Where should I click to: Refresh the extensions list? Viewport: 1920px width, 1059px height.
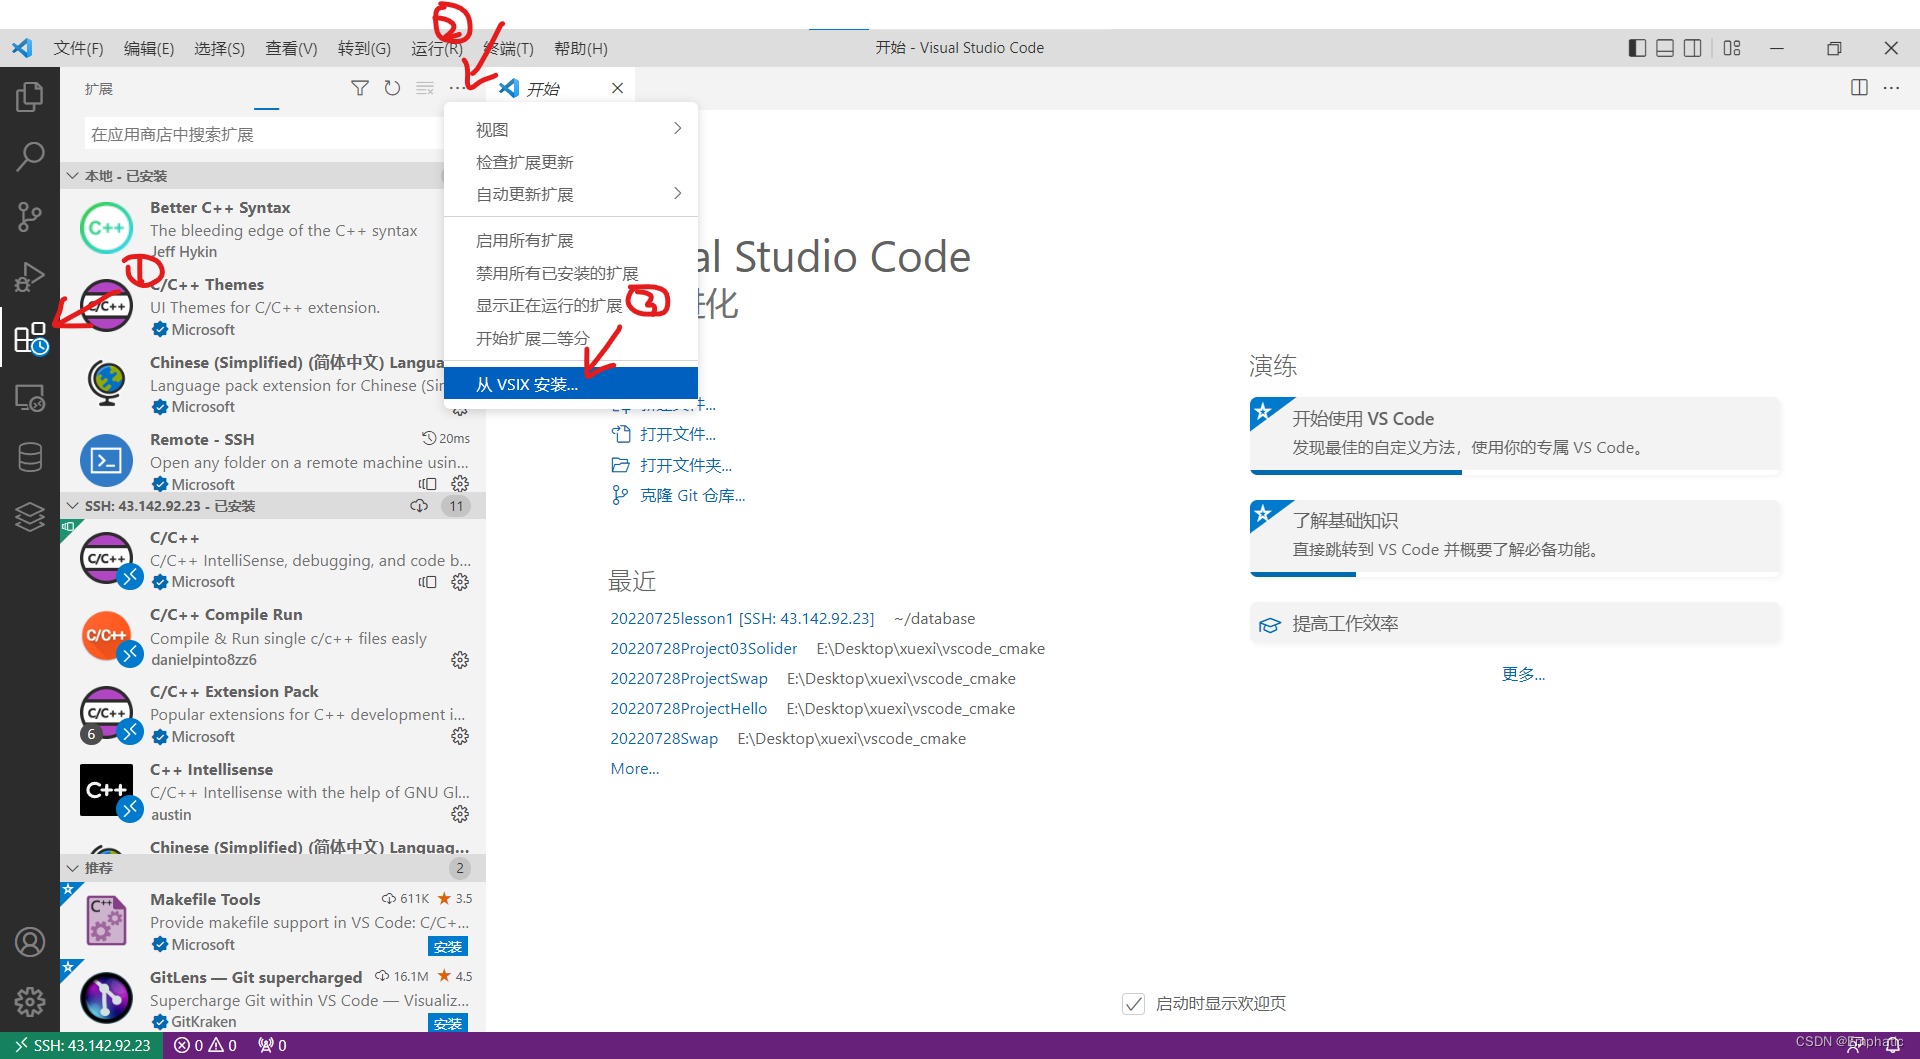(392, 88)
